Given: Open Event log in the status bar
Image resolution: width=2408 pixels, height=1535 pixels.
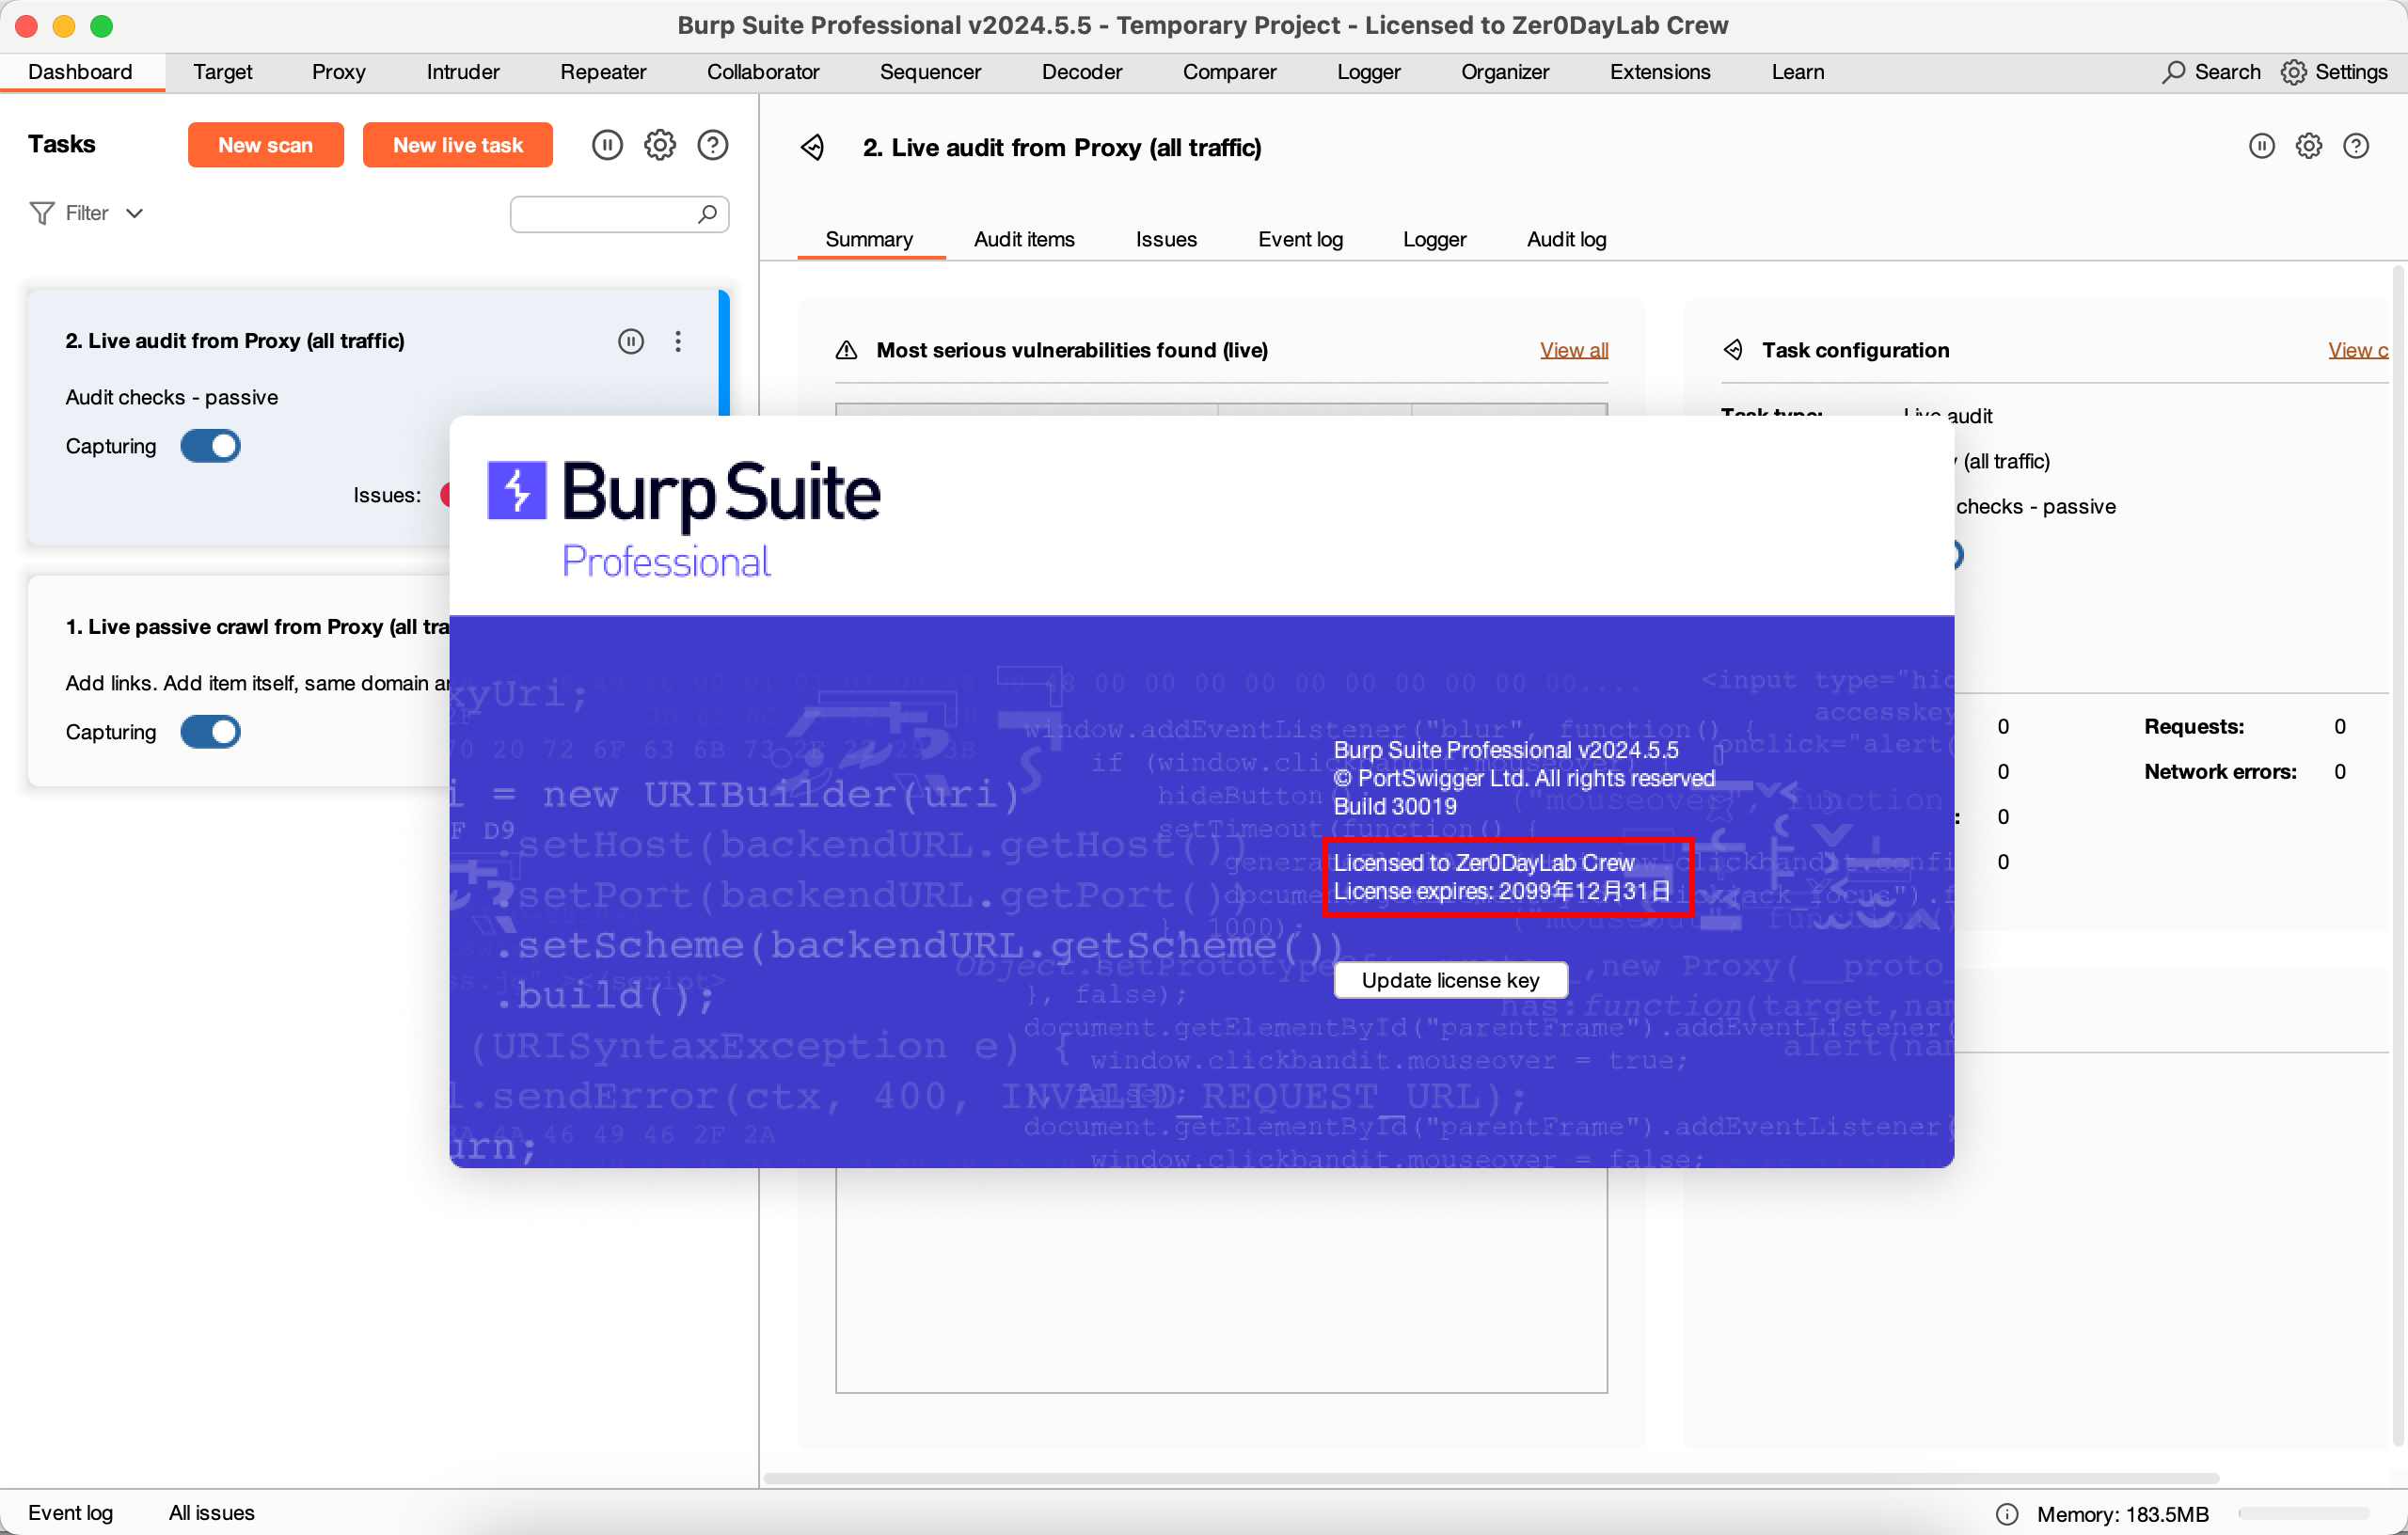Looking at the screenshot, I should click(x=70, y=1512).
